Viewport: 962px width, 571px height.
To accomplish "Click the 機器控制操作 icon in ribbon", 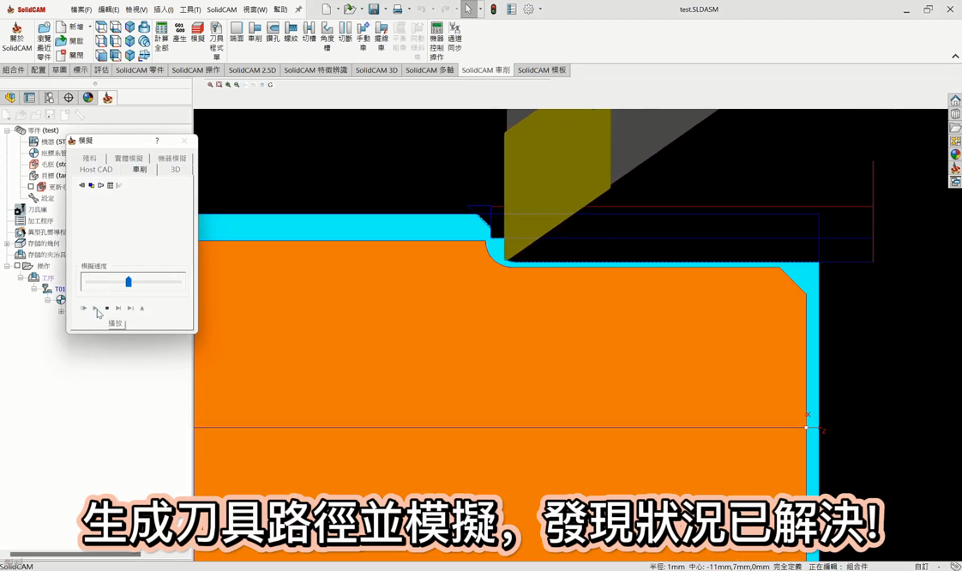I will 436,41.
